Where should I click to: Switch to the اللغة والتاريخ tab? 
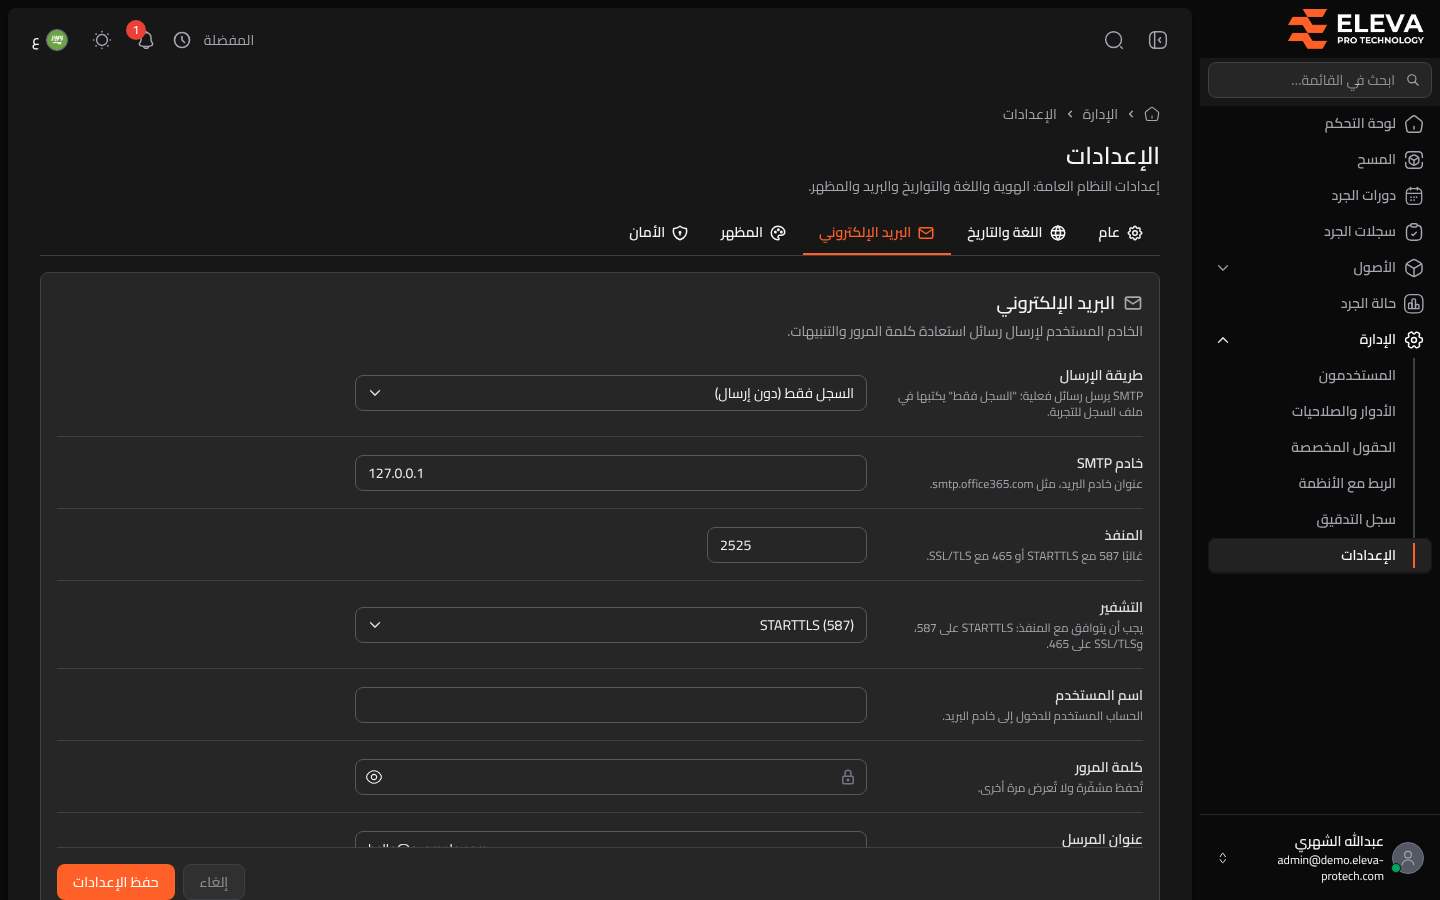point(1016,233)
